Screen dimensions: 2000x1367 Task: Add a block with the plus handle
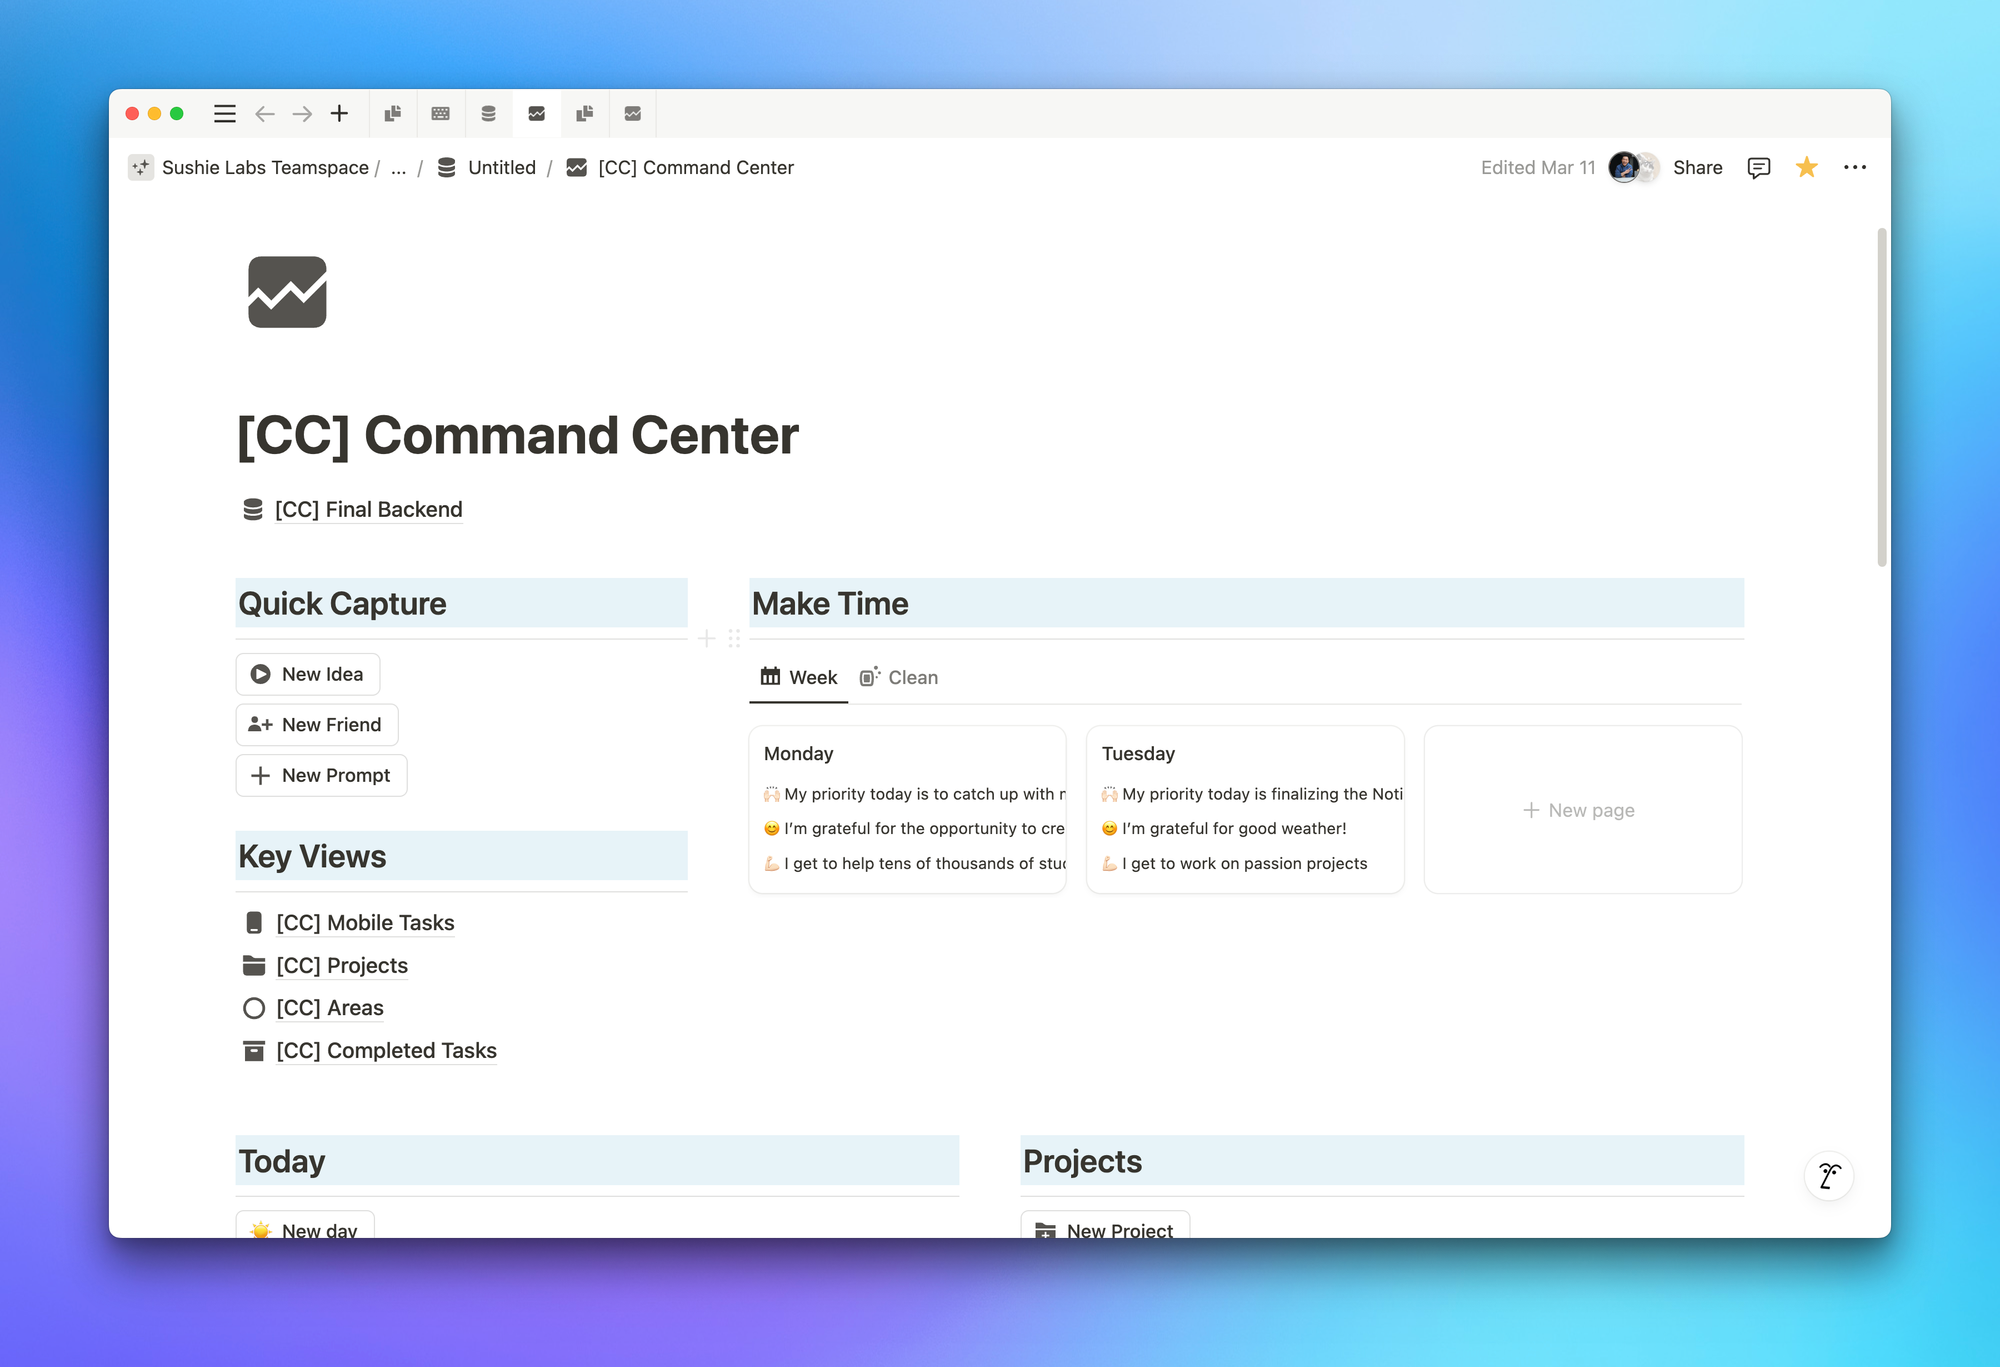point(707,638)
